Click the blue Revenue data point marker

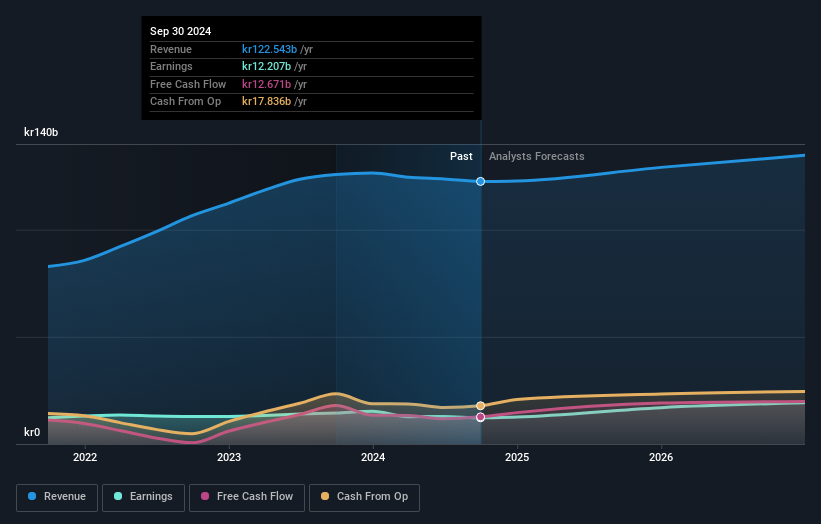pos(480,182)
